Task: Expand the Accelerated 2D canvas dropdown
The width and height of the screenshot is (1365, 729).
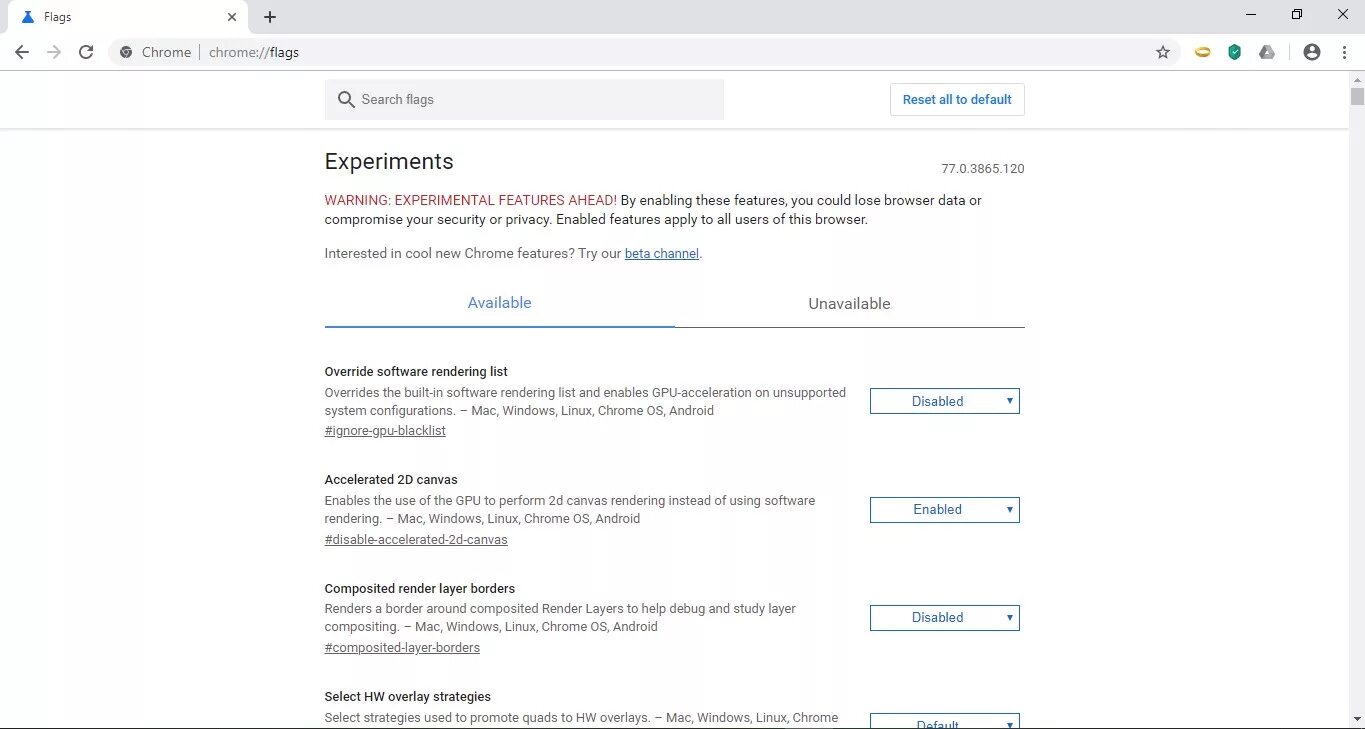Action: pos(944,510)
